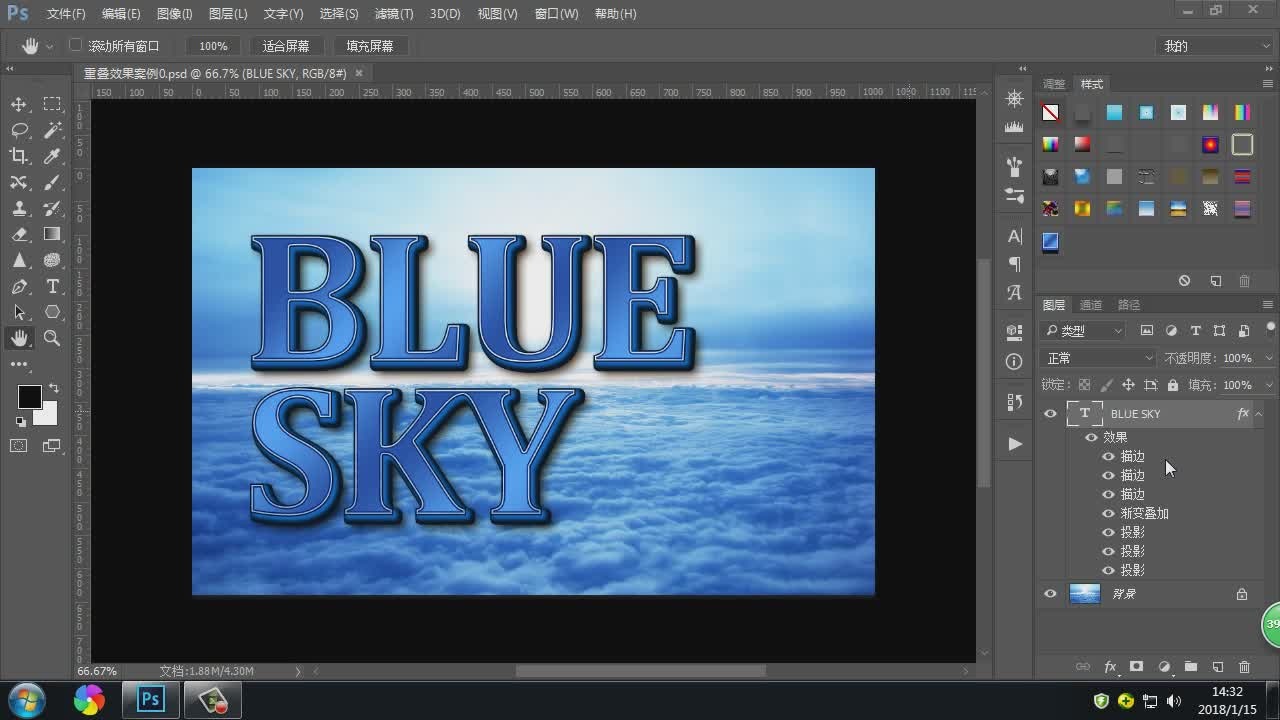
Task: Click the 100% zoom button
Action: (x=213, y=46)
